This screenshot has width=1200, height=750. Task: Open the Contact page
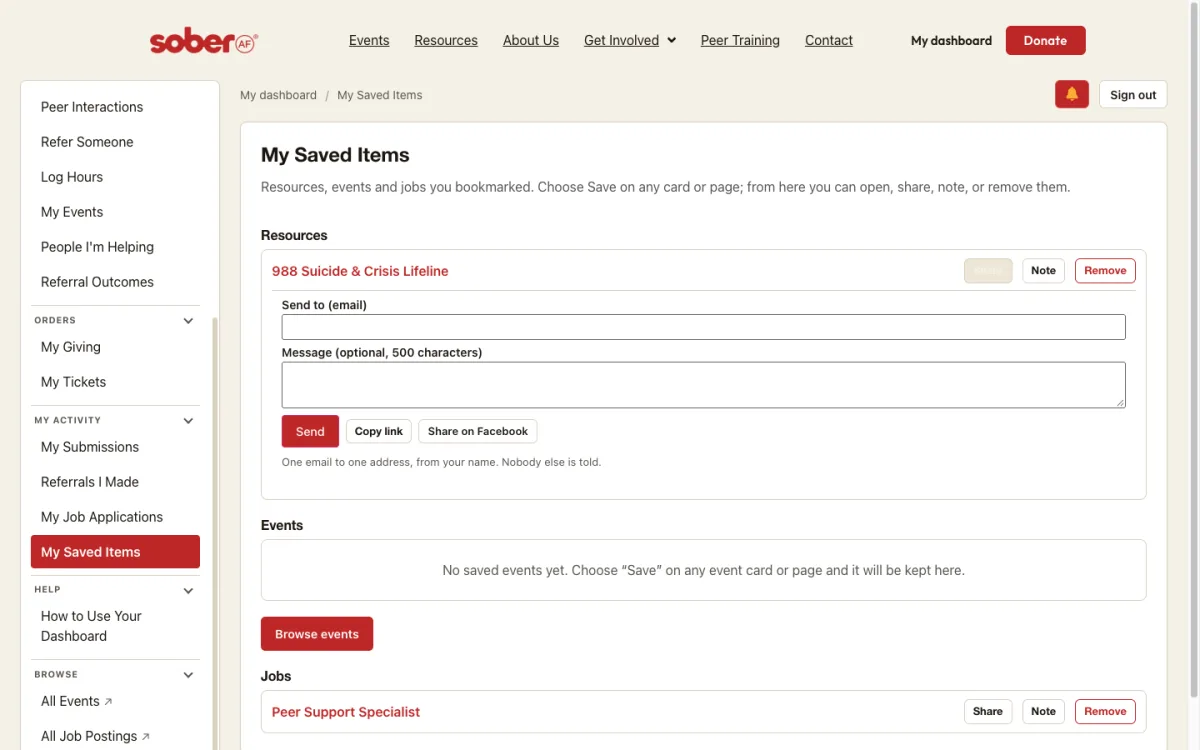pyautogui.click(x=829, y=41)
